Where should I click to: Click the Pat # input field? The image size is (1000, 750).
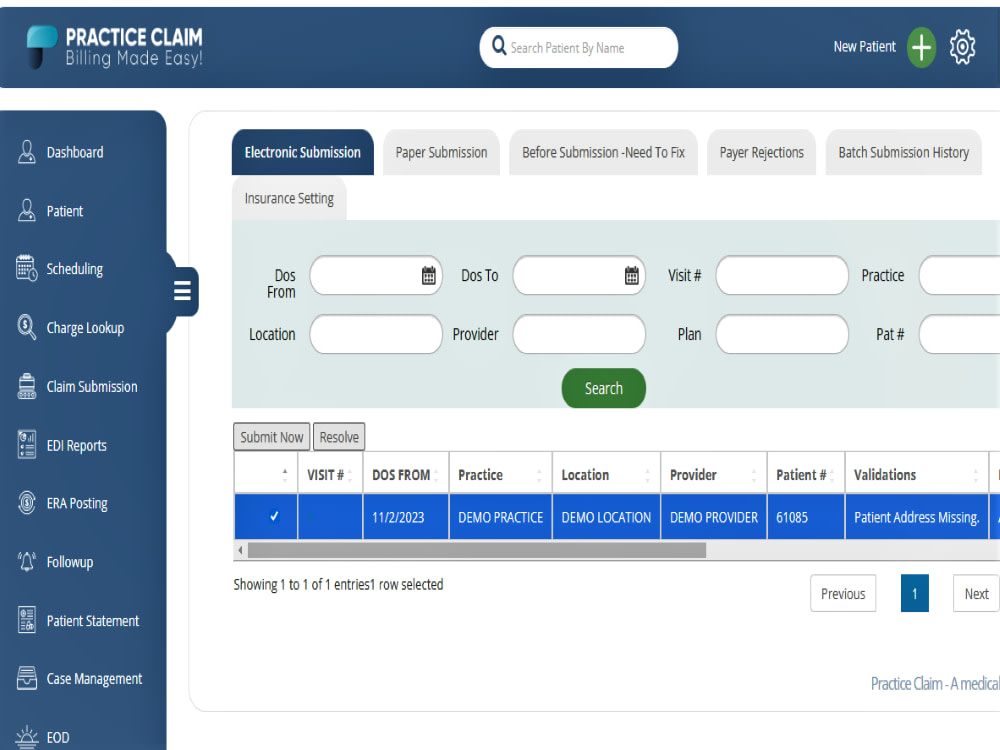point(959,334)
